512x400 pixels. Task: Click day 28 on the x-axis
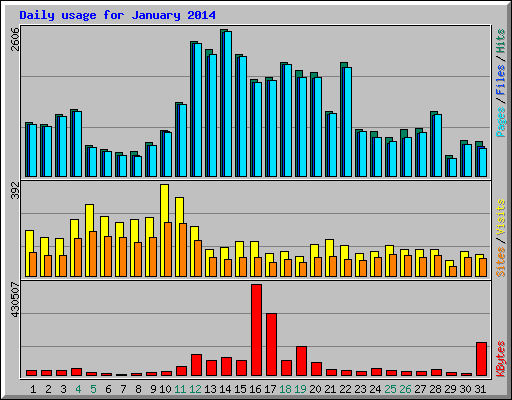tap(435, 389)
